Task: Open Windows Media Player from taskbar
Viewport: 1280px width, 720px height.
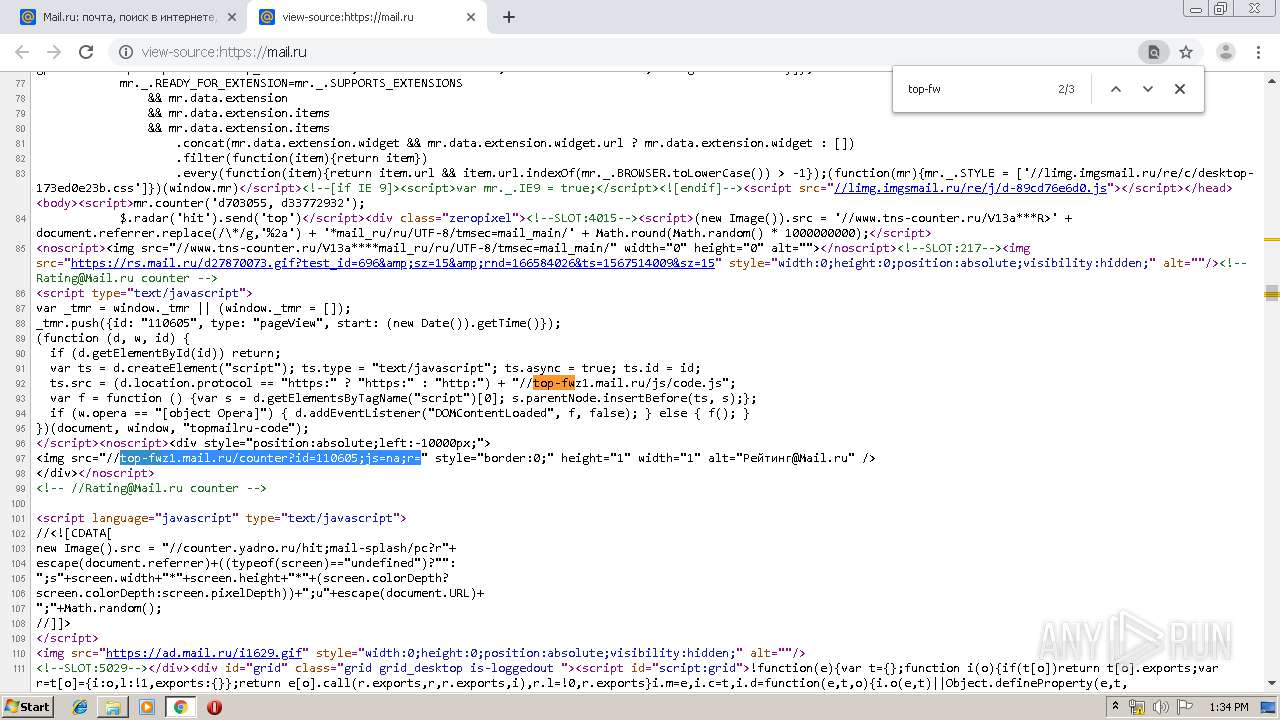Action: click(147, 706)
